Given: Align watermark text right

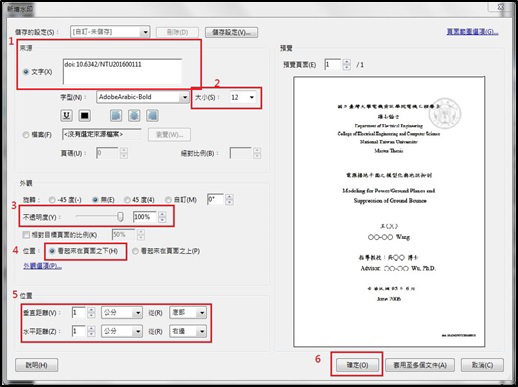Looking at the screenshot, I should click(152, 115).
